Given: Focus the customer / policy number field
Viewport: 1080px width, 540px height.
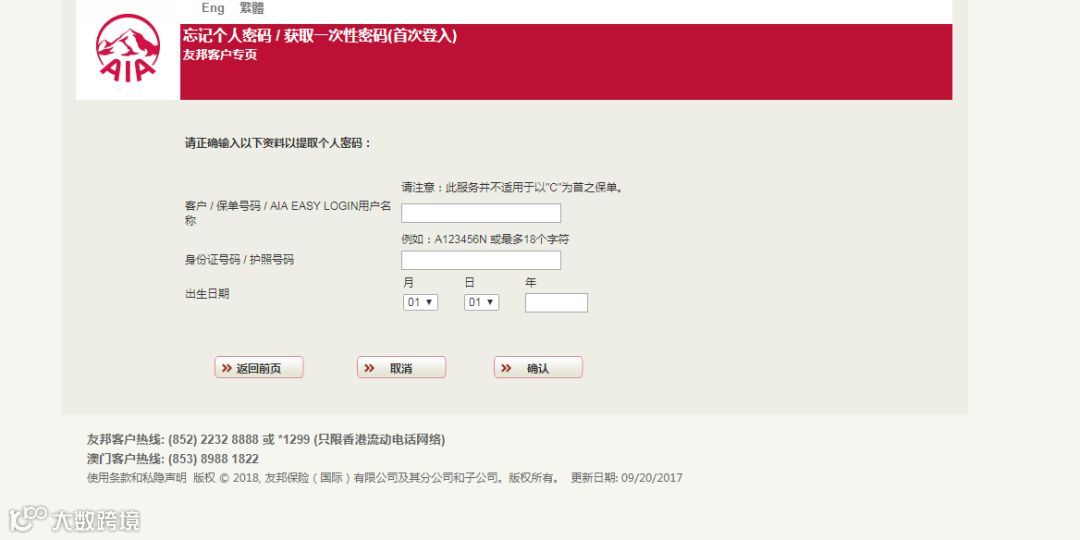Looking at the screenshot, I should coord(481,213).
